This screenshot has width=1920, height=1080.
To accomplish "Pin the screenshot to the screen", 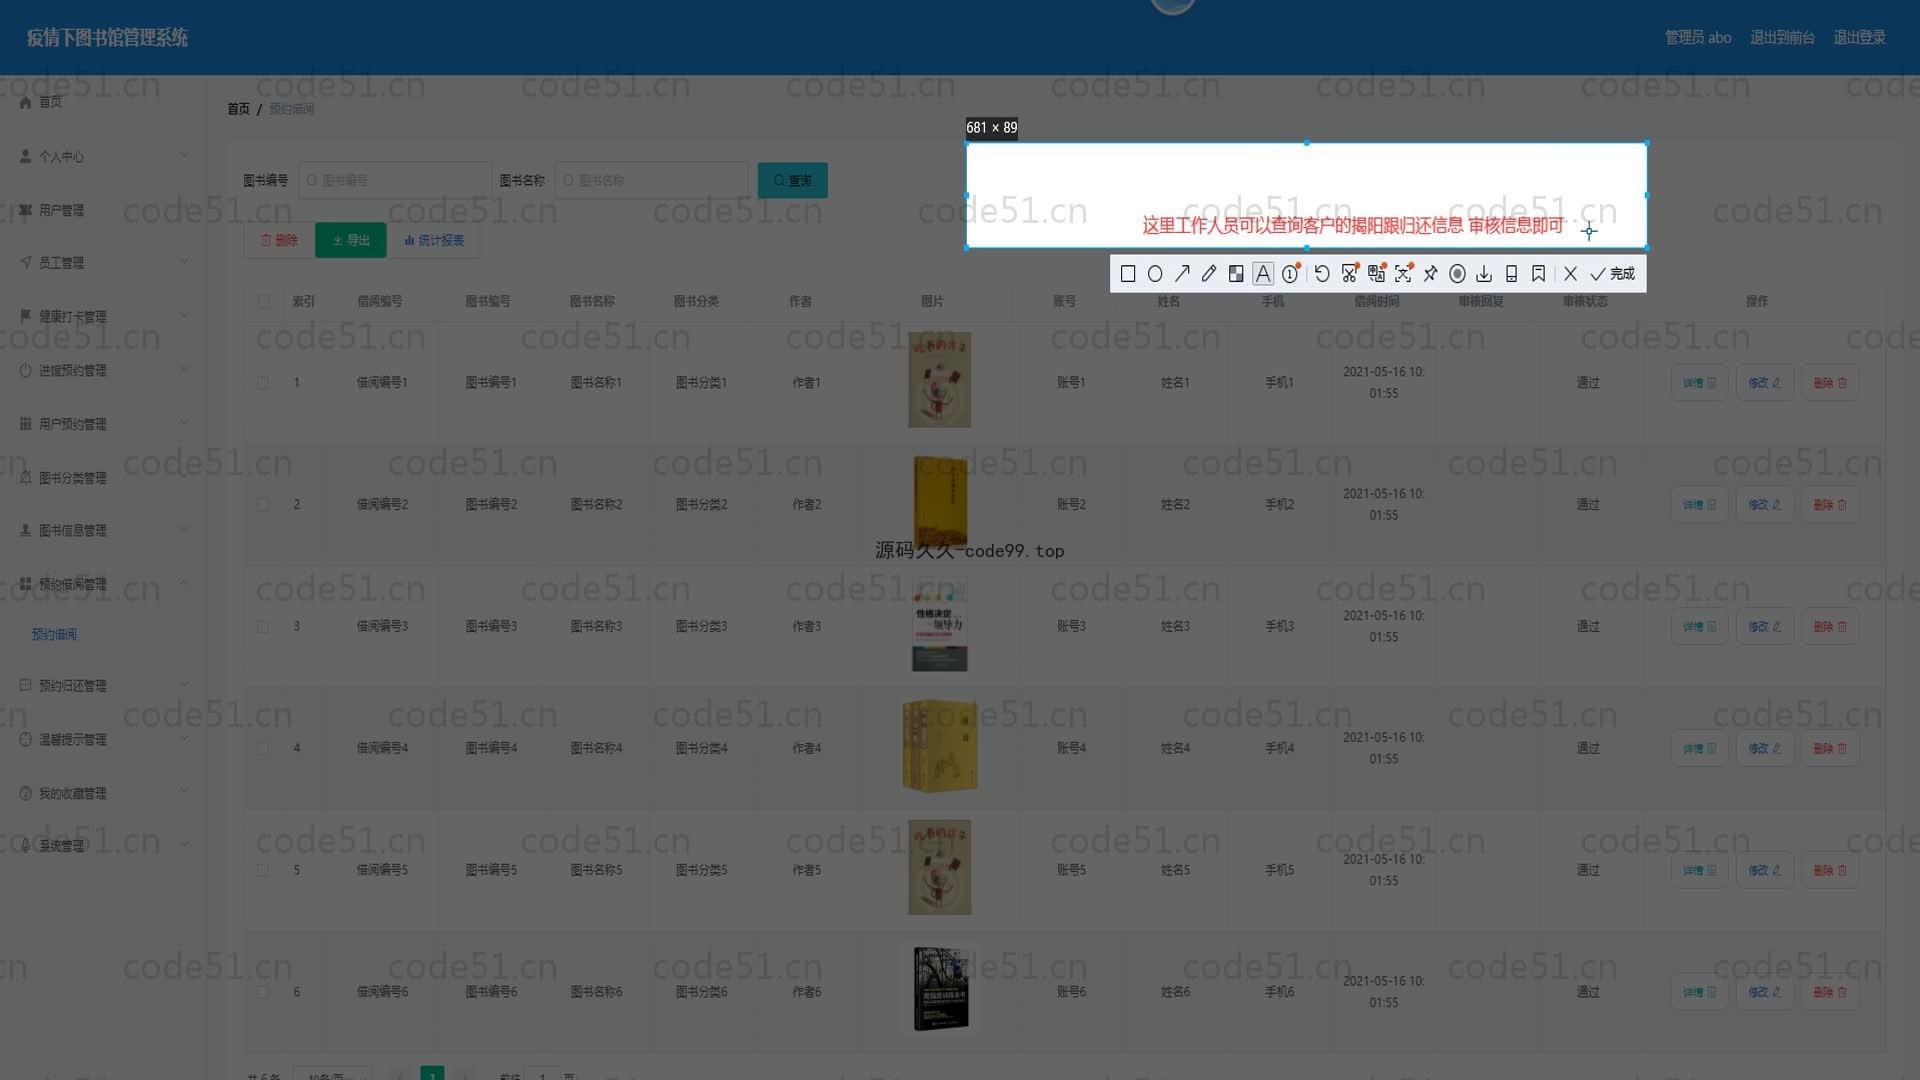I will pos(1431,274).
